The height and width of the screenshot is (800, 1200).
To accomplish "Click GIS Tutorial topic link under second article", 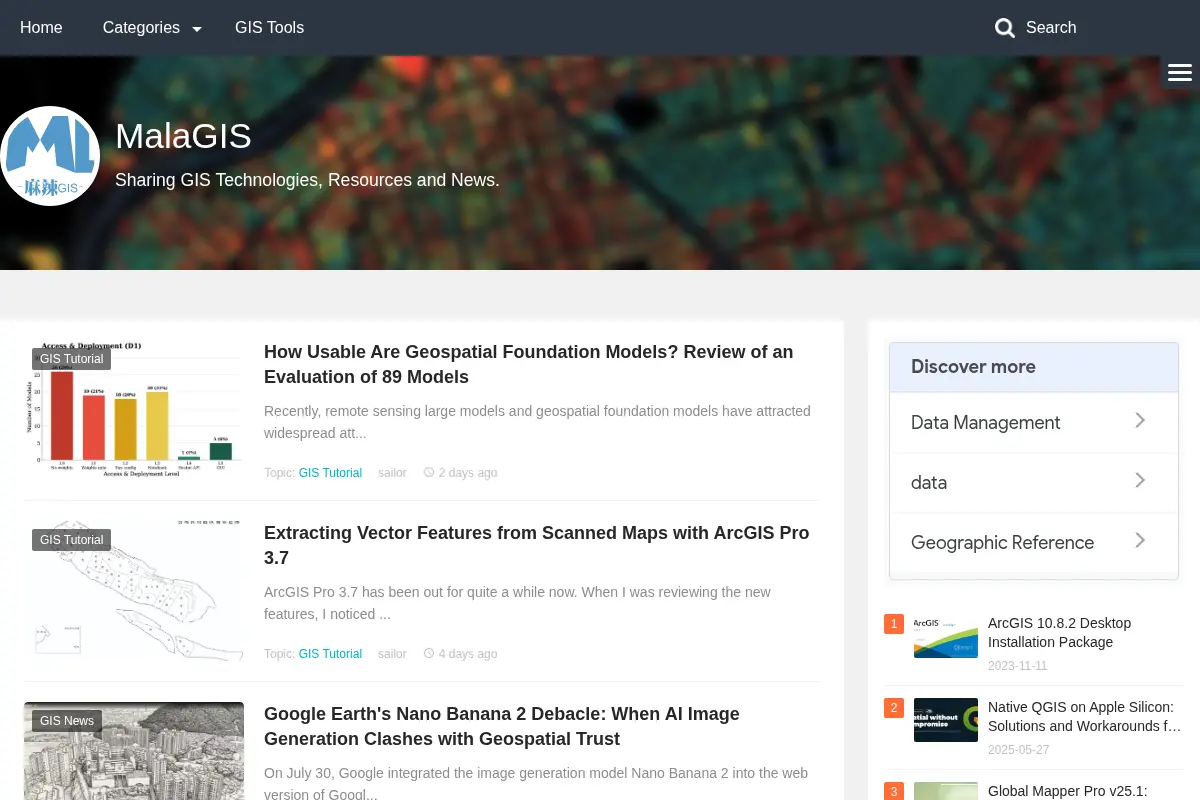I will point(330,653).
